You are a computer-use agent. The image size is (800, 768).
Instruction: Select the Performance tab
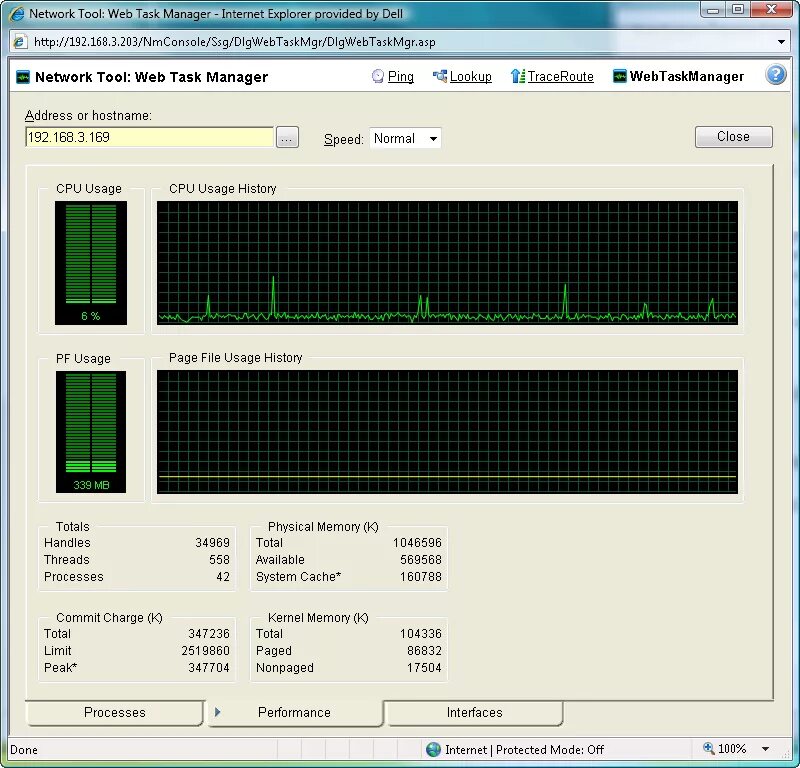(294, 712)
